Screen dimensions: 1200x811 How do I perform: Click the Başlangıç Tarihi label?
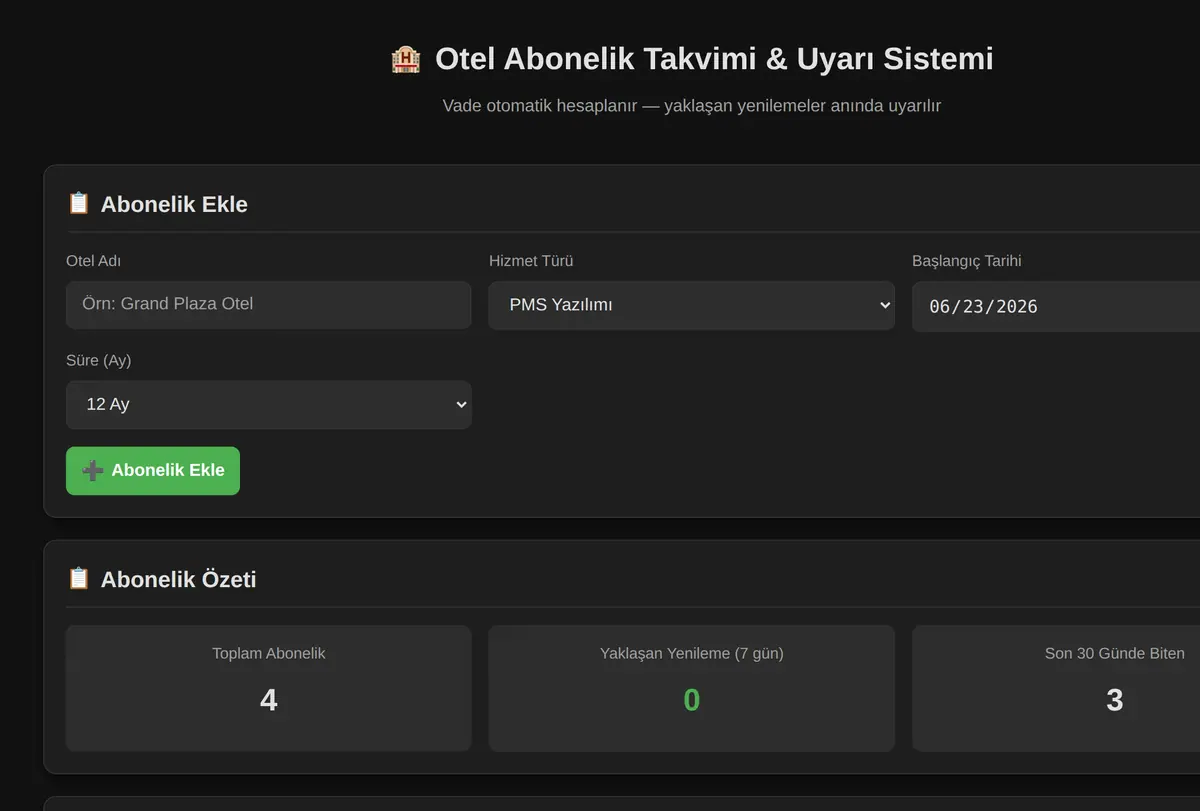pos(967,261)
